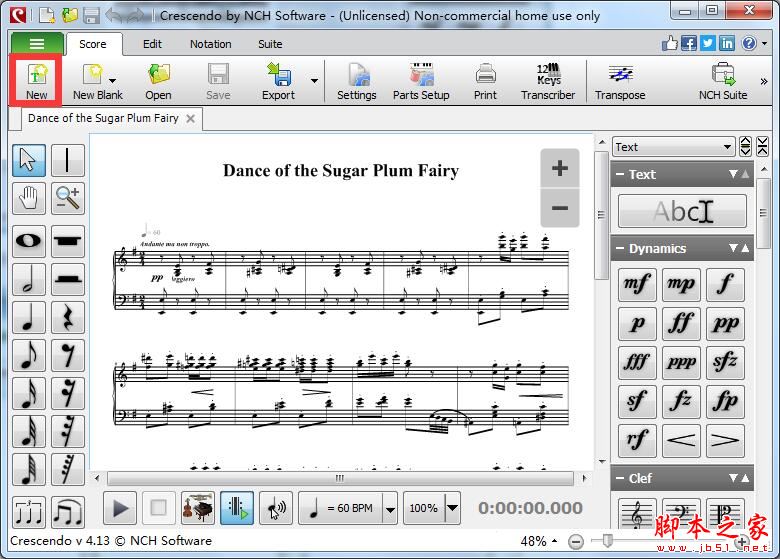Insert ppp dynamic marking

(x=681, y=363)
